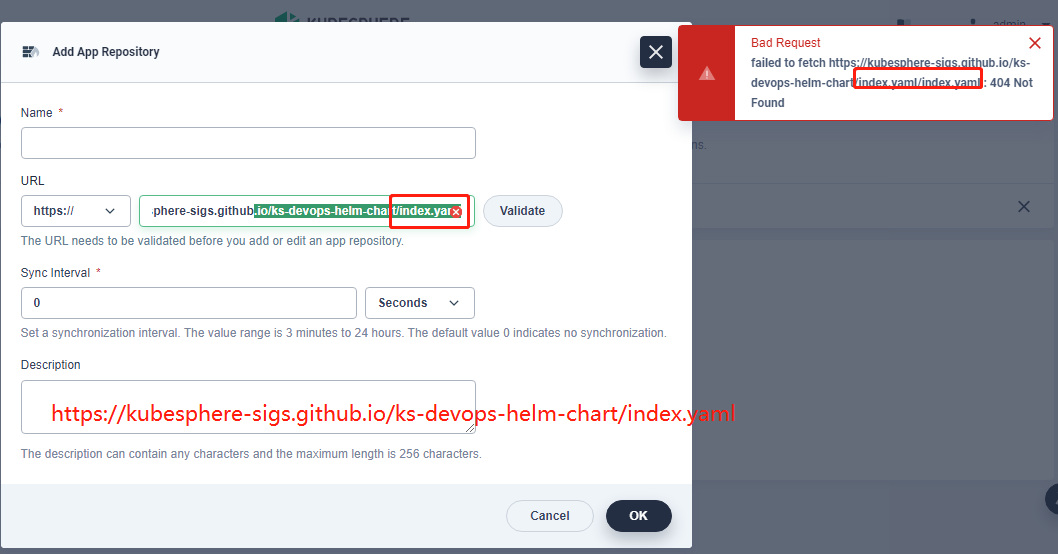
Task: Click the 'failed to fetch' error message text
Action: tap(891, 82)
